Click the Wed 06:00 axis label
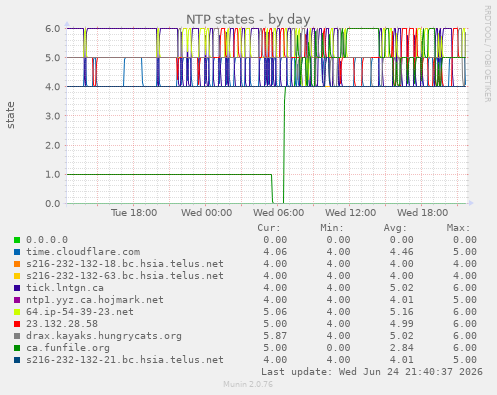 [279, 213]
